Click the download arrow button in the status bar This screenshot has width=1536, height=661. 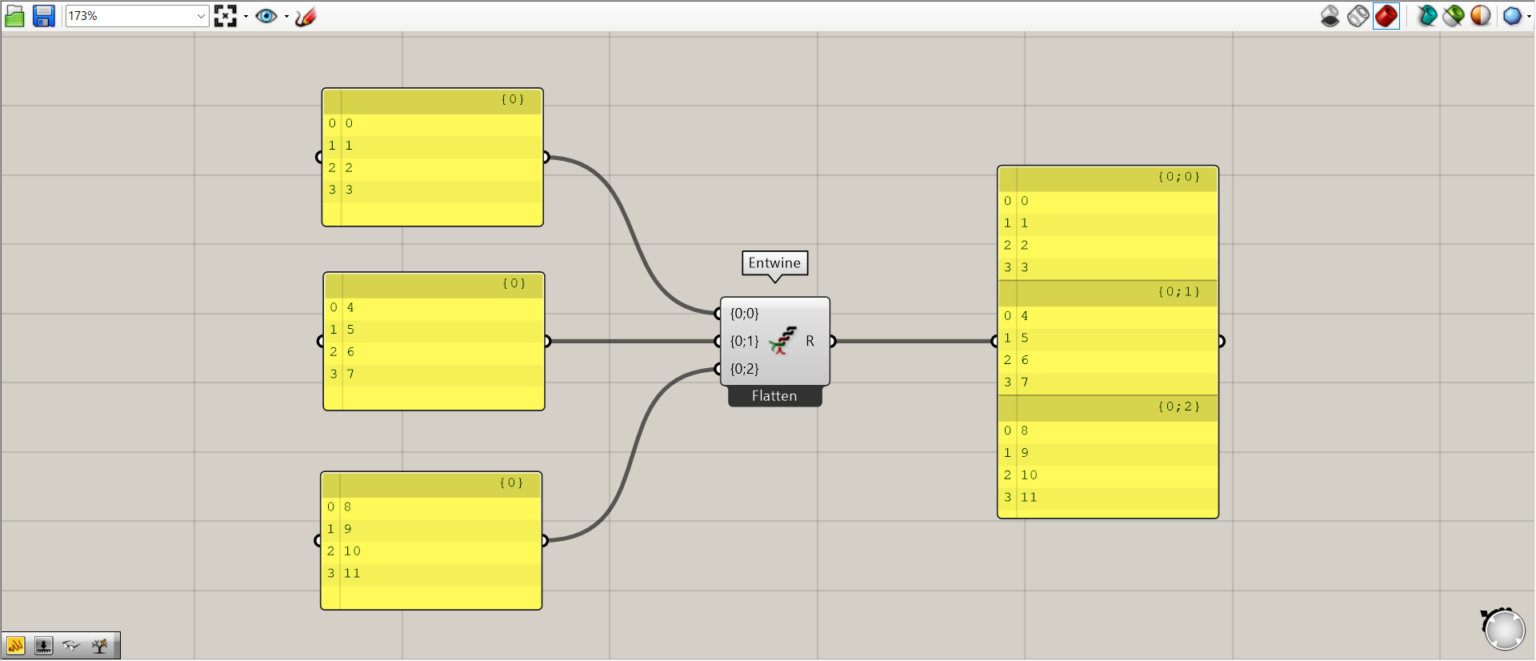pos(43,645)
